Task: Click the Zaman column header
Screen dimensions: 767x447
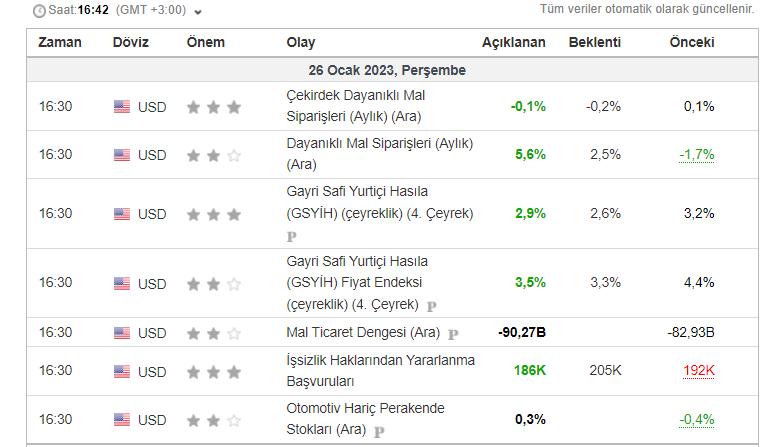Action: click(60, 43)
